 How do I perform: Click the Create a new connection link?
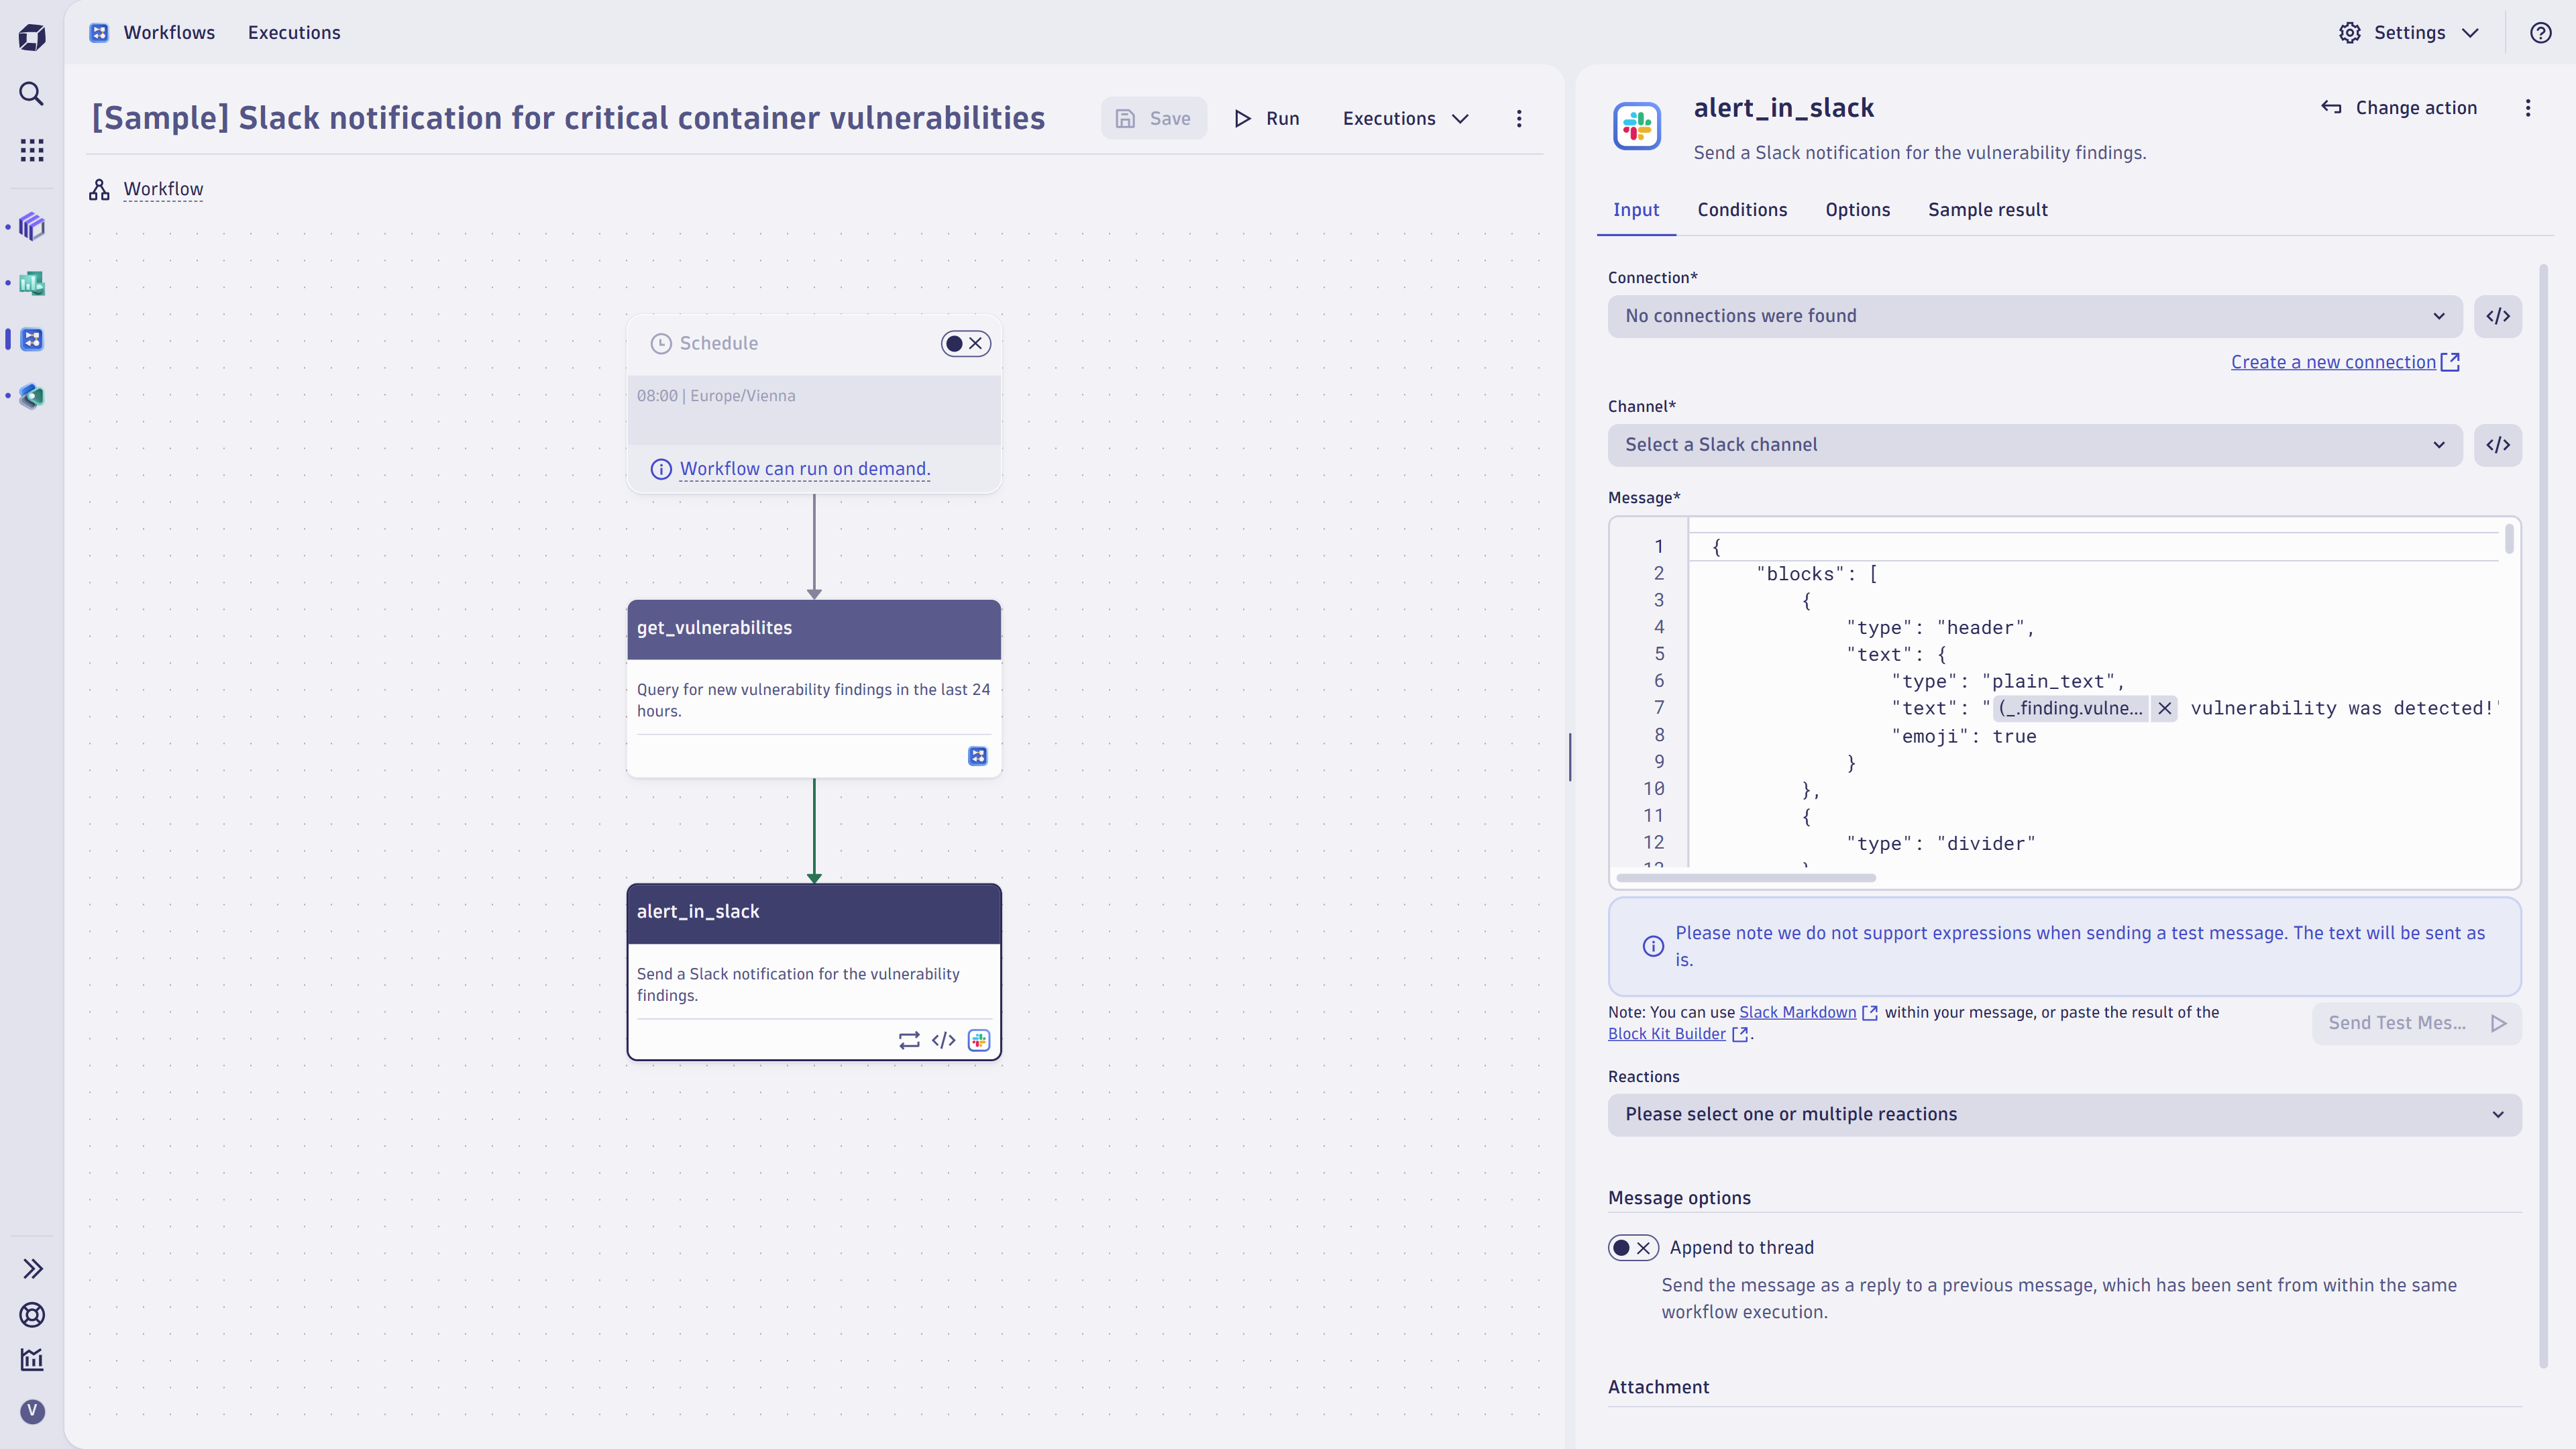tap(2336, 361)
